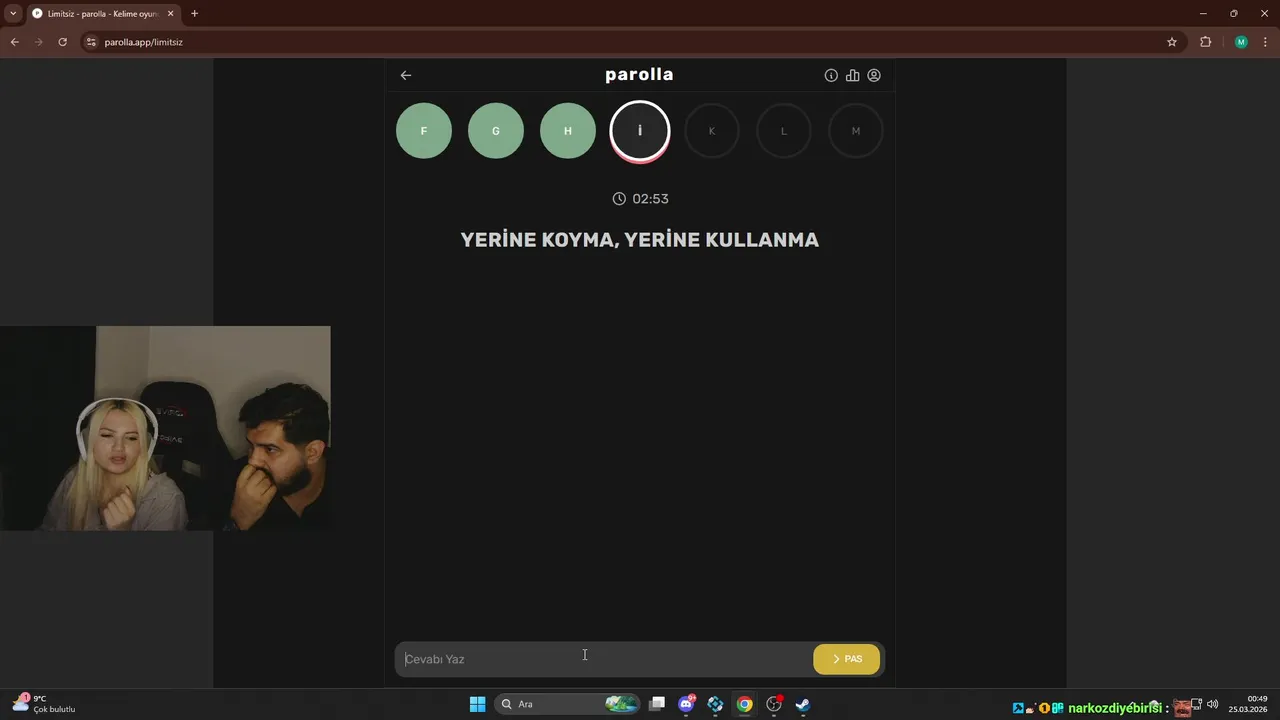Open the parolla statistics chart icon
This screenshot has height=720, width=1280.
pyautogui.click(x=852, y=75)
